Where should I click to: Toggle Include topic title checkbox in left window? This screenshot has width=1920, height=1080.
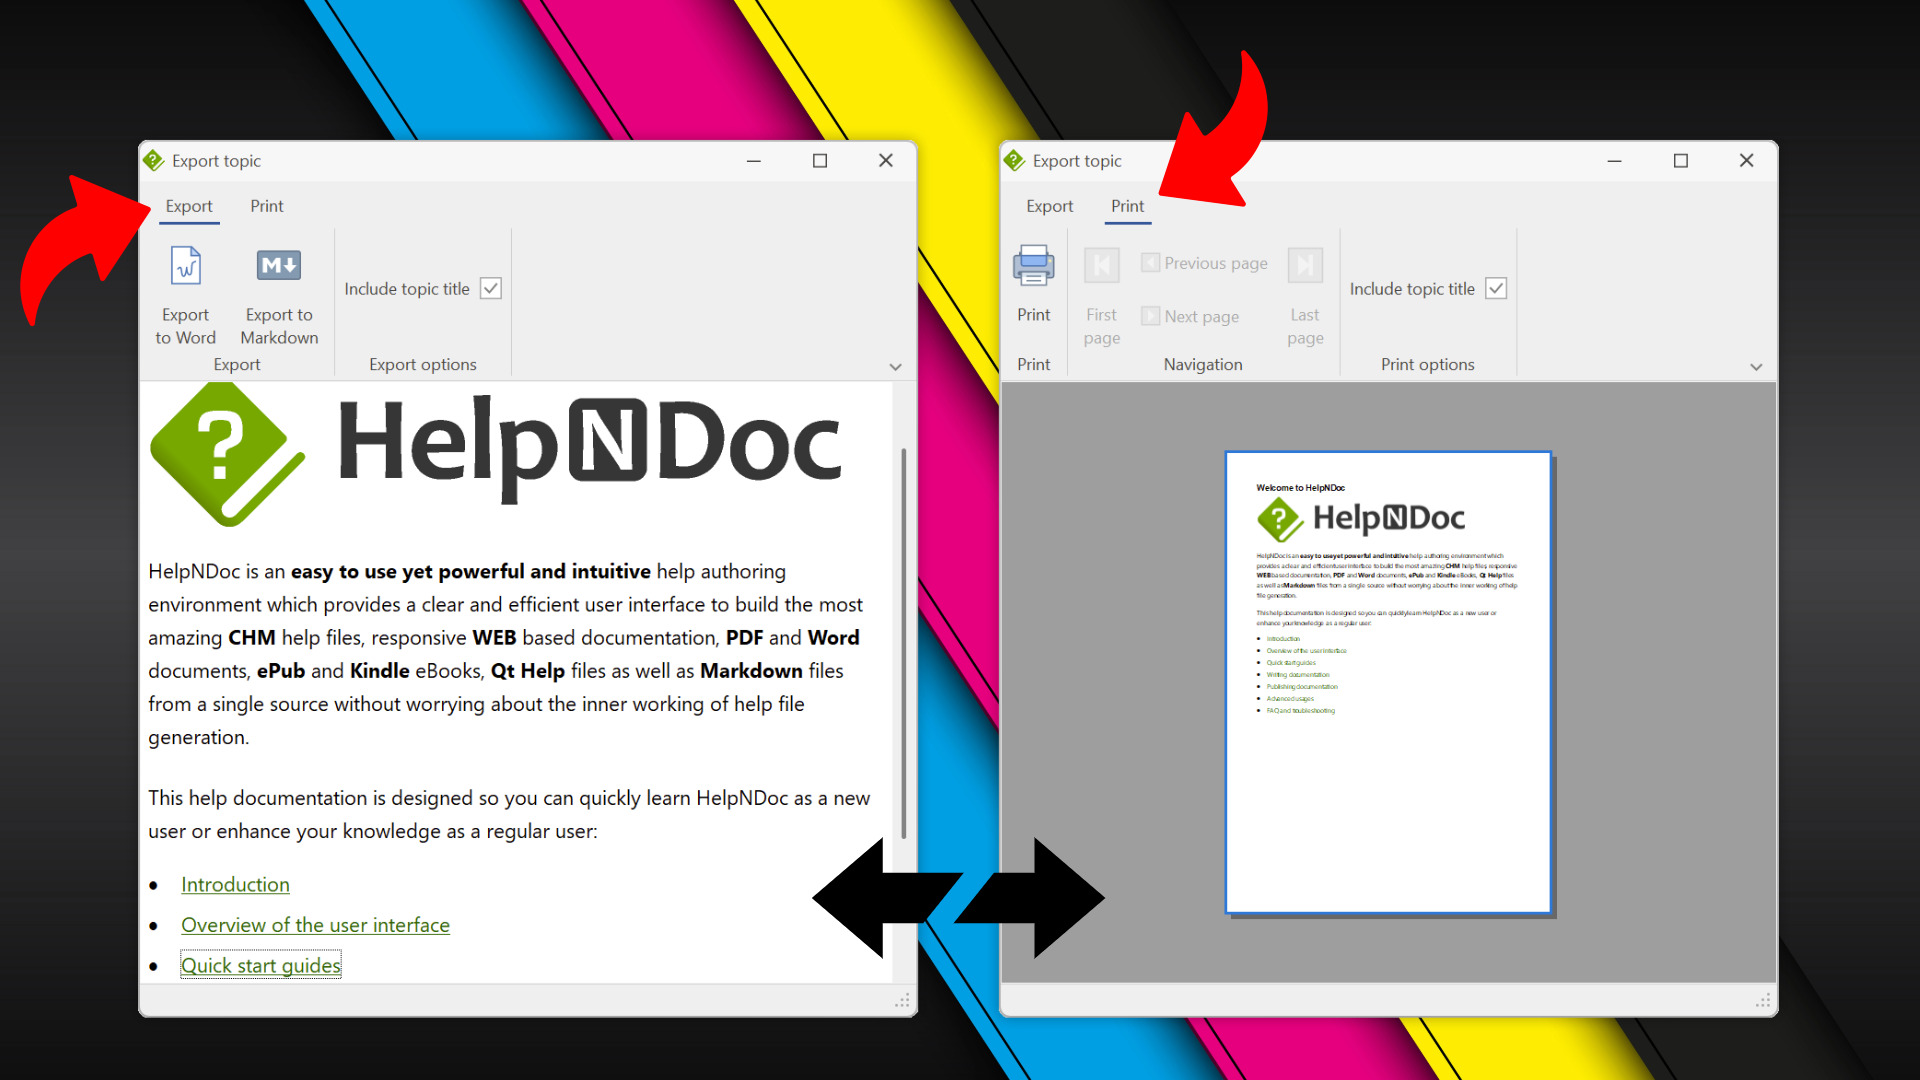[491, 289]
